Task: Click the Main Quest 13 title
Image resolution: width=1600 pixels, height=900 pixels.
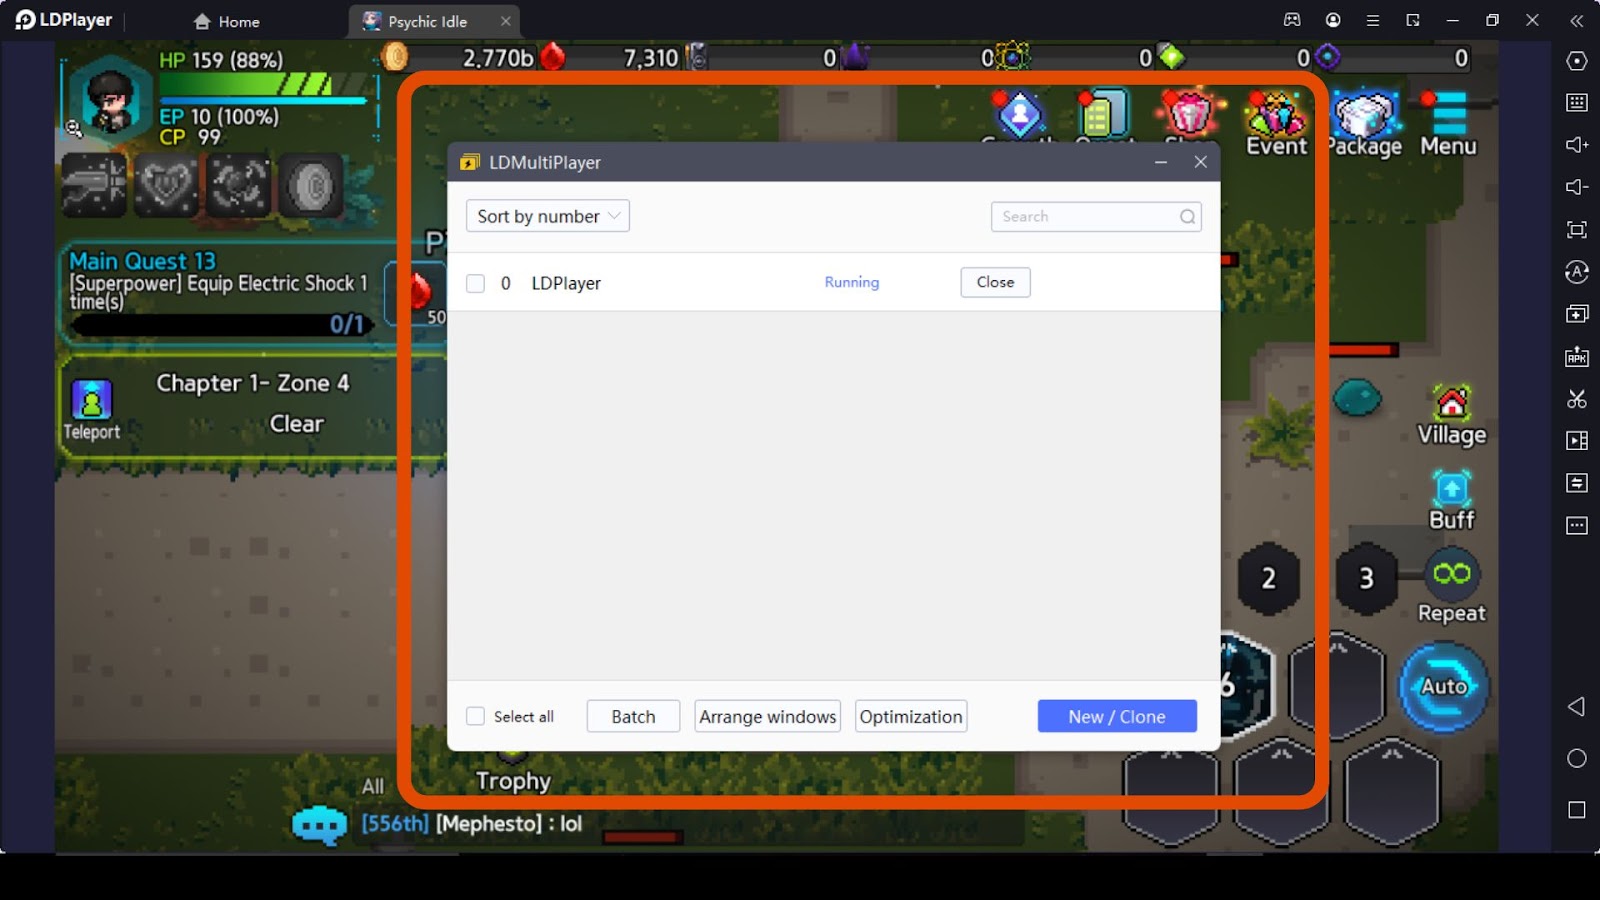Action: click(142, 261)
